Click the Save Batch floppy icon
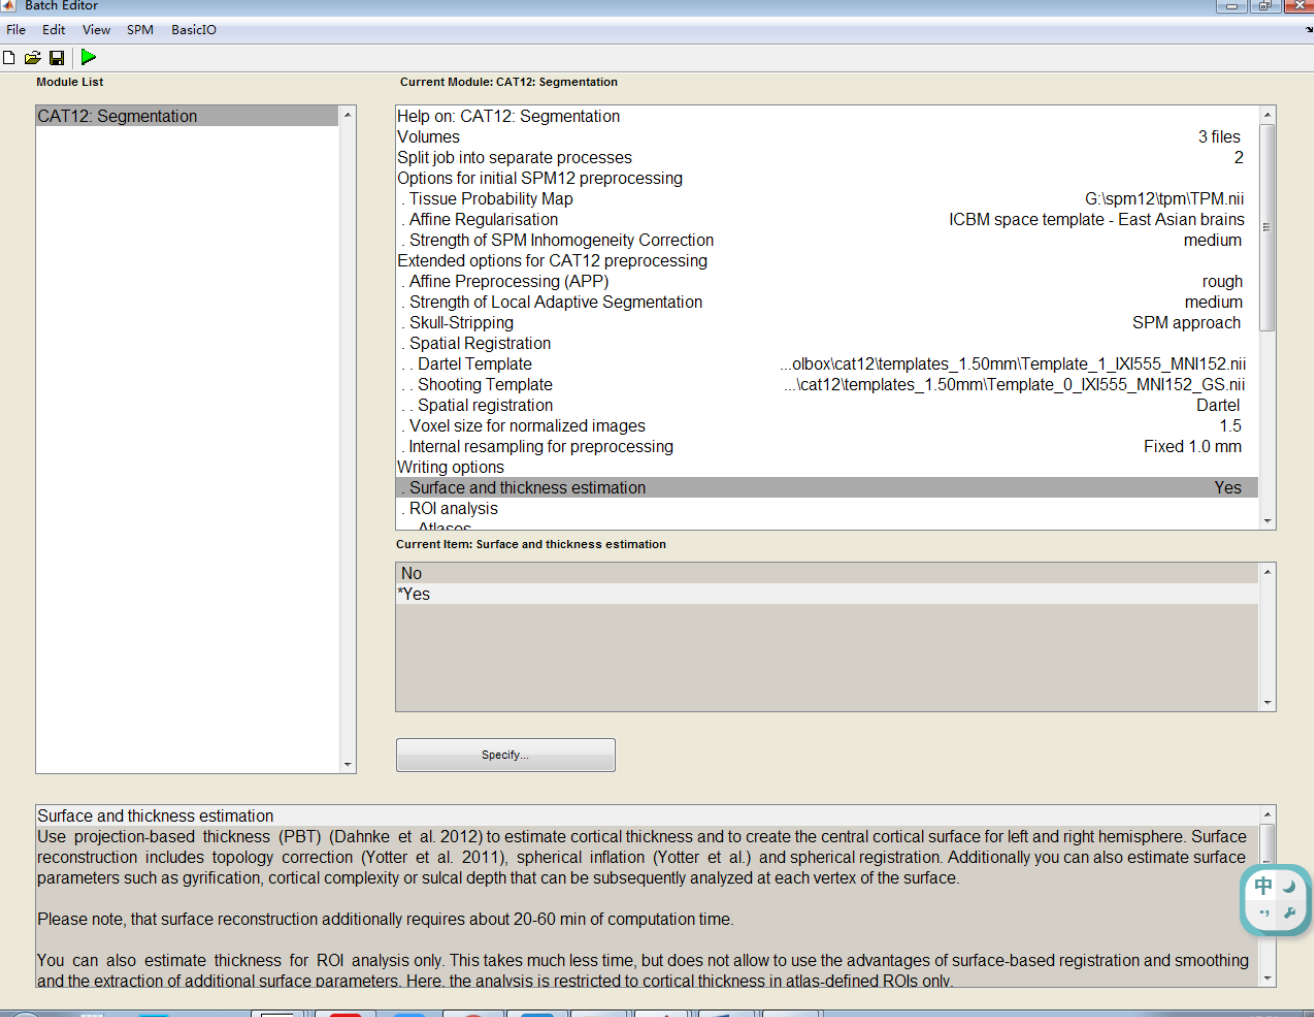The image size is (1314, 1017). point(57,58)
